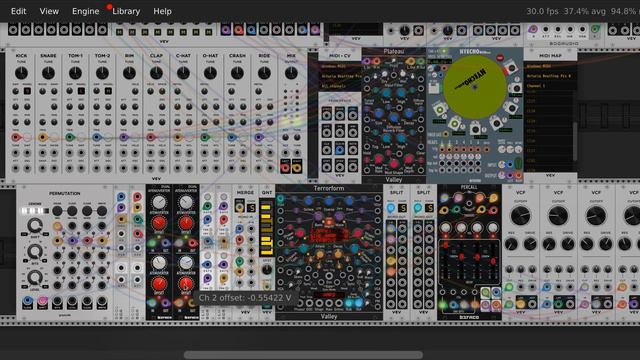640x360 pixels.
Task: Click the CRASH blue trigger input port
Action: pyautogui.click(x=231, y=138)
